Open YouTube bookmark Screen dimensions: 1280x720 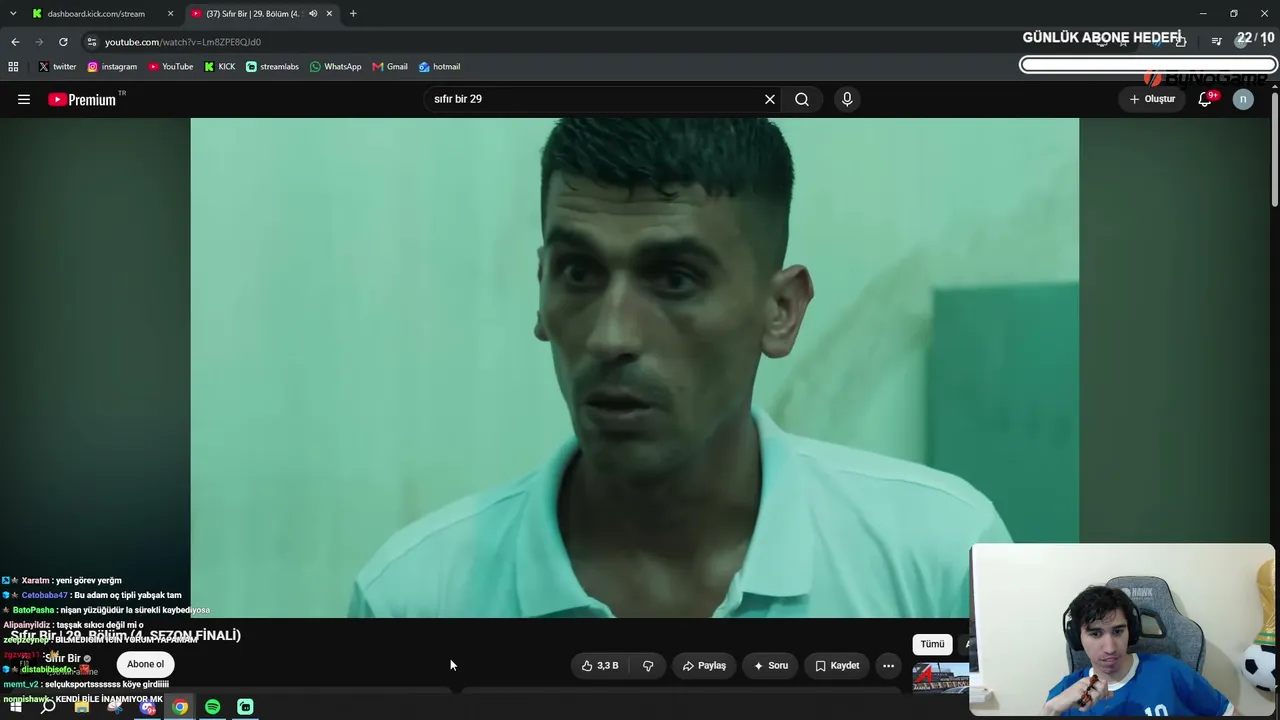point(171,67)
